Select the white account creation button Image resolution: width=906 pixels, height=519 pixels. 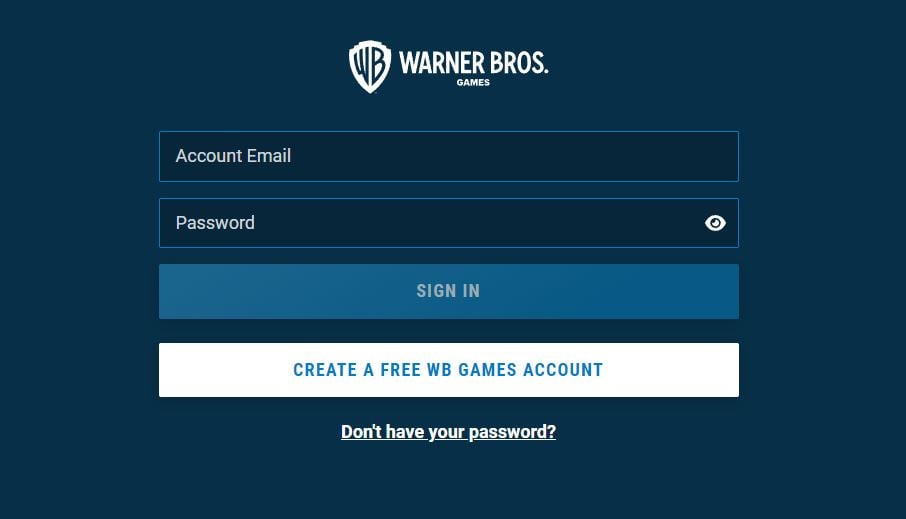pos(449,370)
